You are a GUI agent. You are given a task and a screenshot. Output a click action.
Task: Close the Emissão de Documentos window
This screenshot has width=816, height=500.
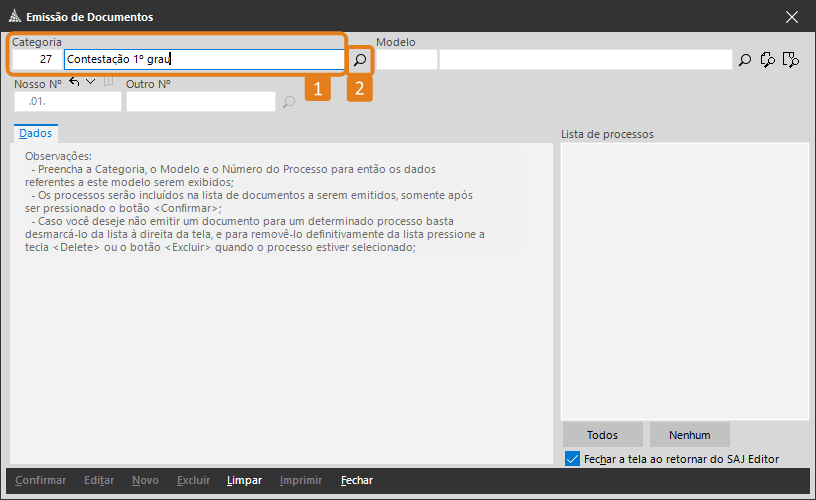[x=792, y=17]
